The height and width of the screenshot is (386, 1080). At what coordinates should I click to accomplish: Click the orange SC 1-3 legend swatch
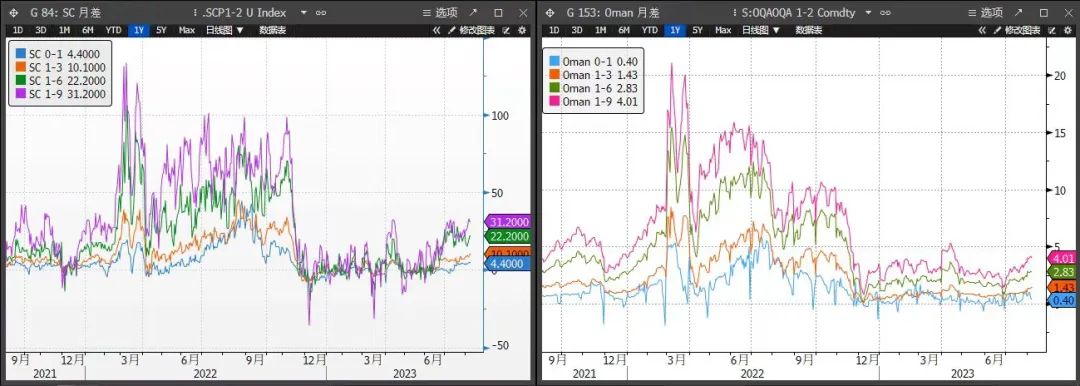20,67
